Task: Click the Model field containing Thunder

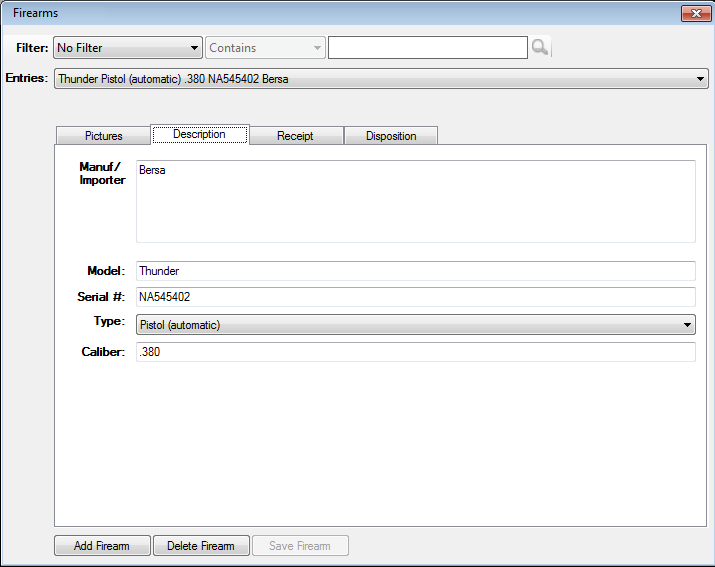Action: [416, 271]
